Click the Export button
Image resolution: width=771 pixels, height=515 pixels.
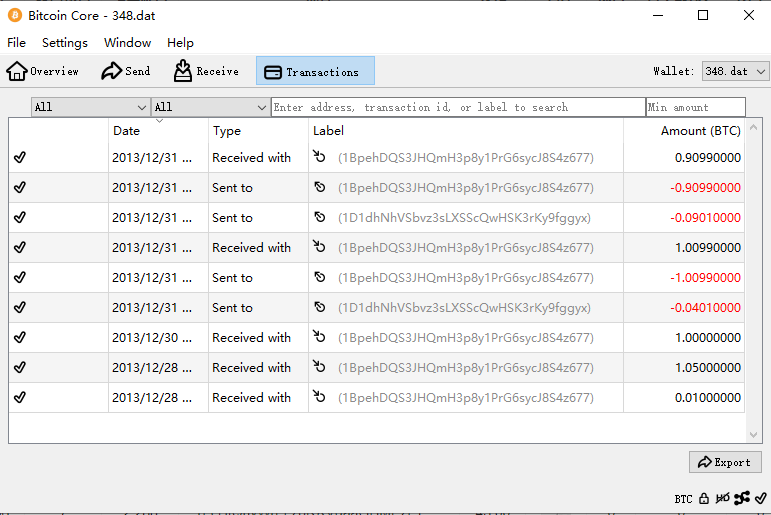click(x=725, y=462)
